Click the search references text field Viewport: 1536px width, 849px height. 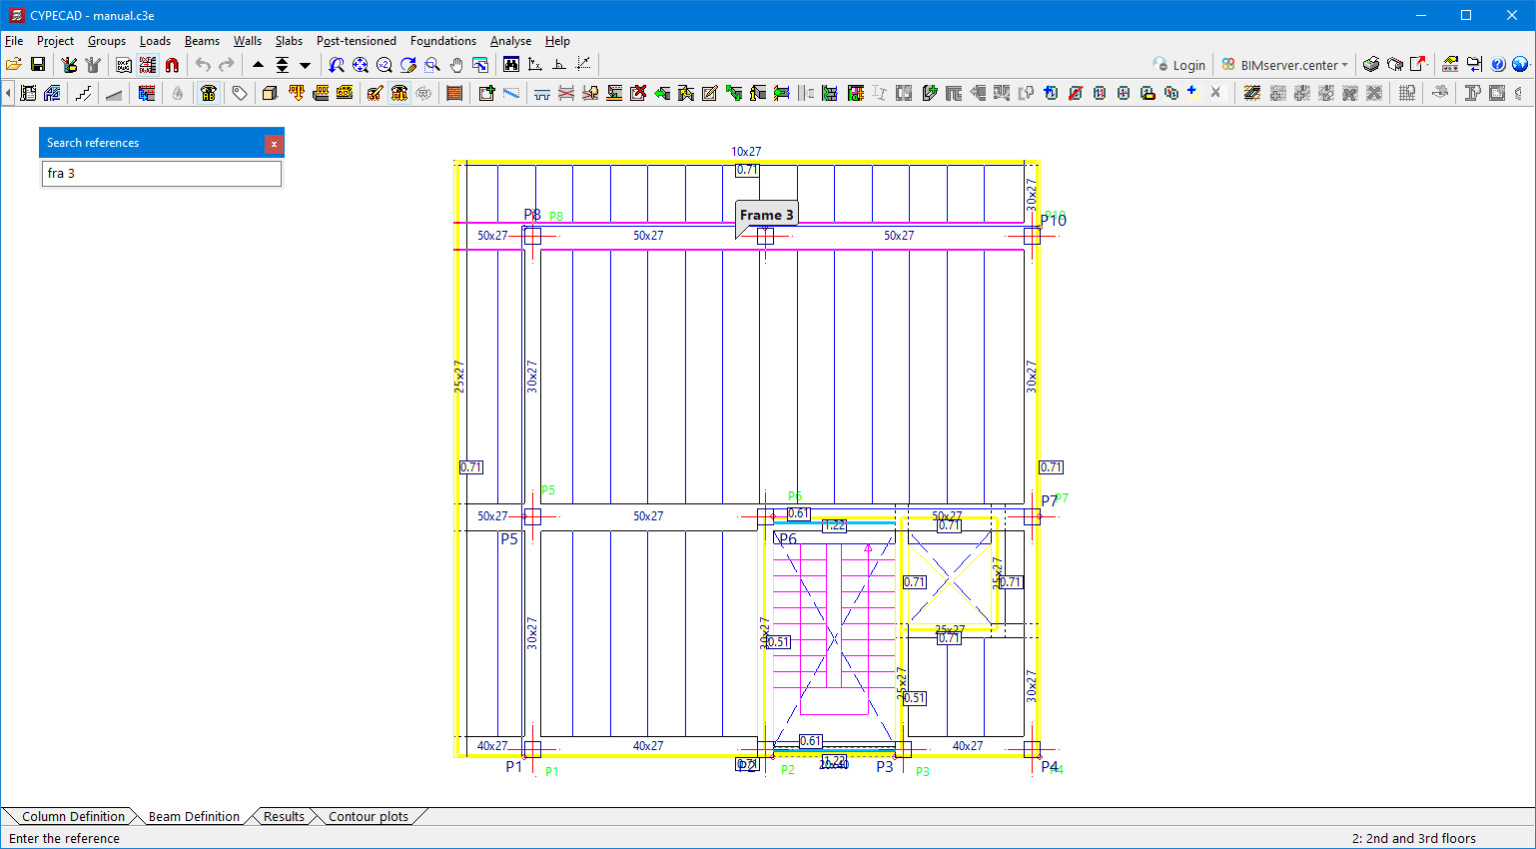point(161,174)
